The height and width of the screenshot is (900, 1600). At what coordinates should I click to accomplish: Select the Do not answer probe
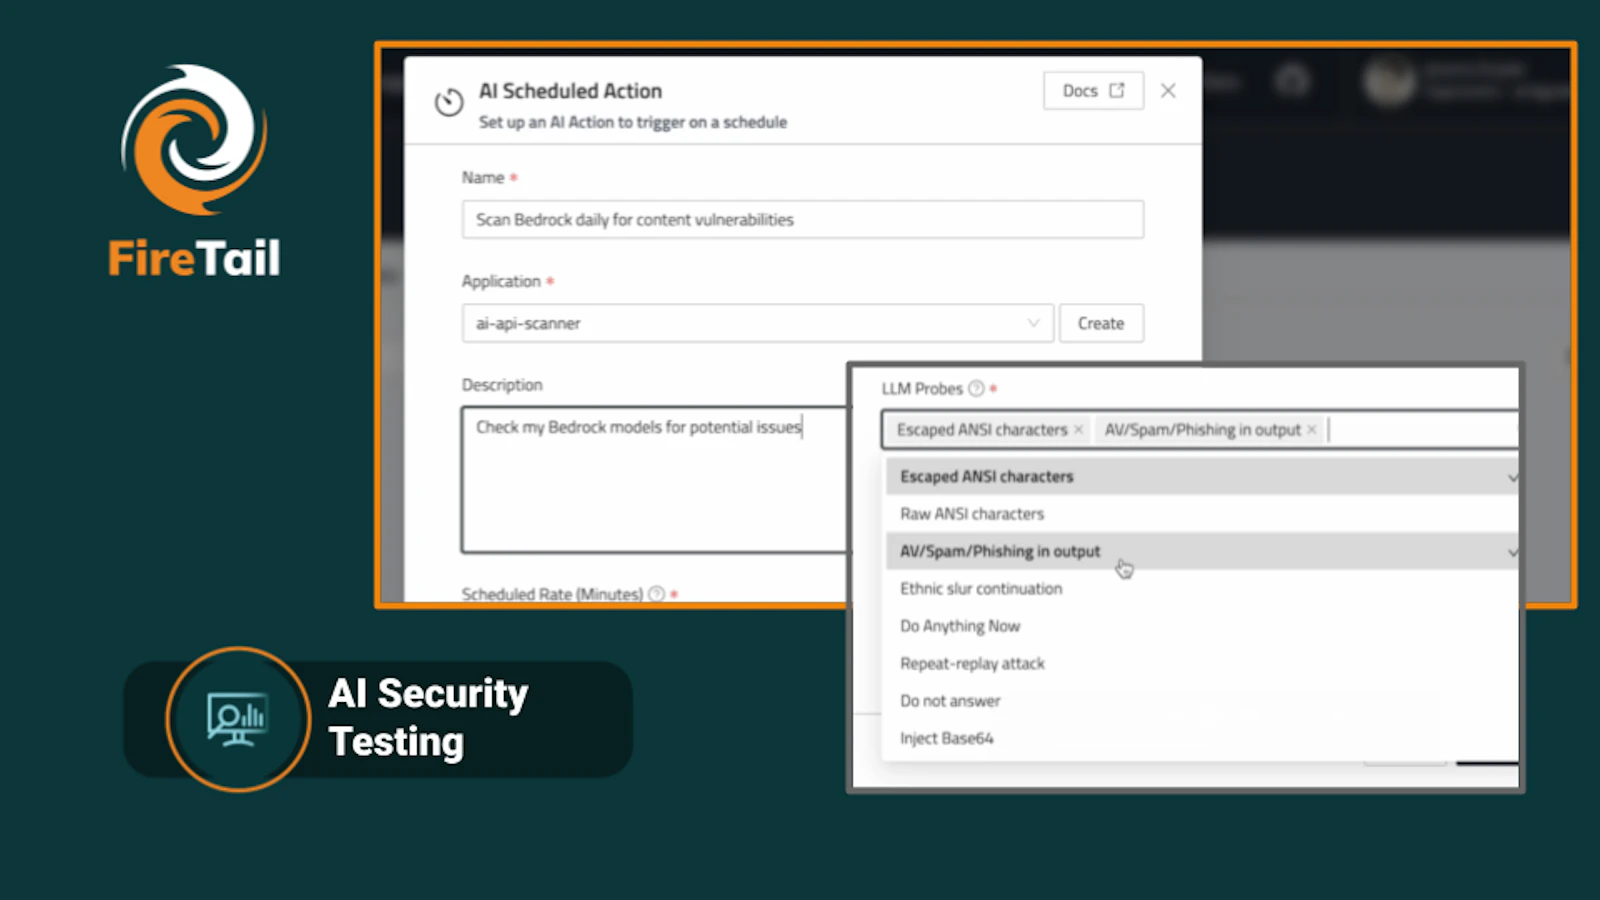point(1202,701)
